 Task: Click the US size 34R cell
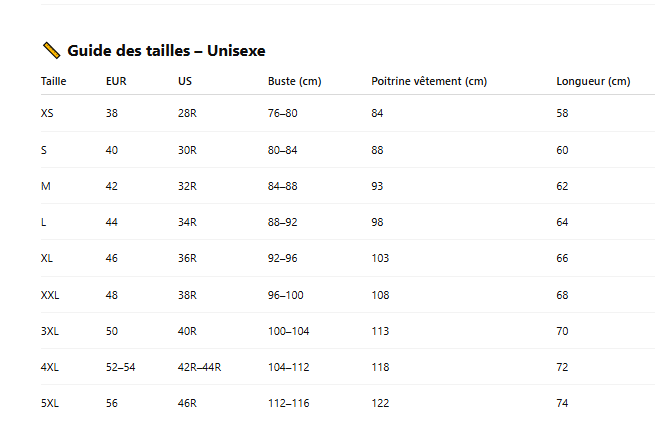[187, 222]
